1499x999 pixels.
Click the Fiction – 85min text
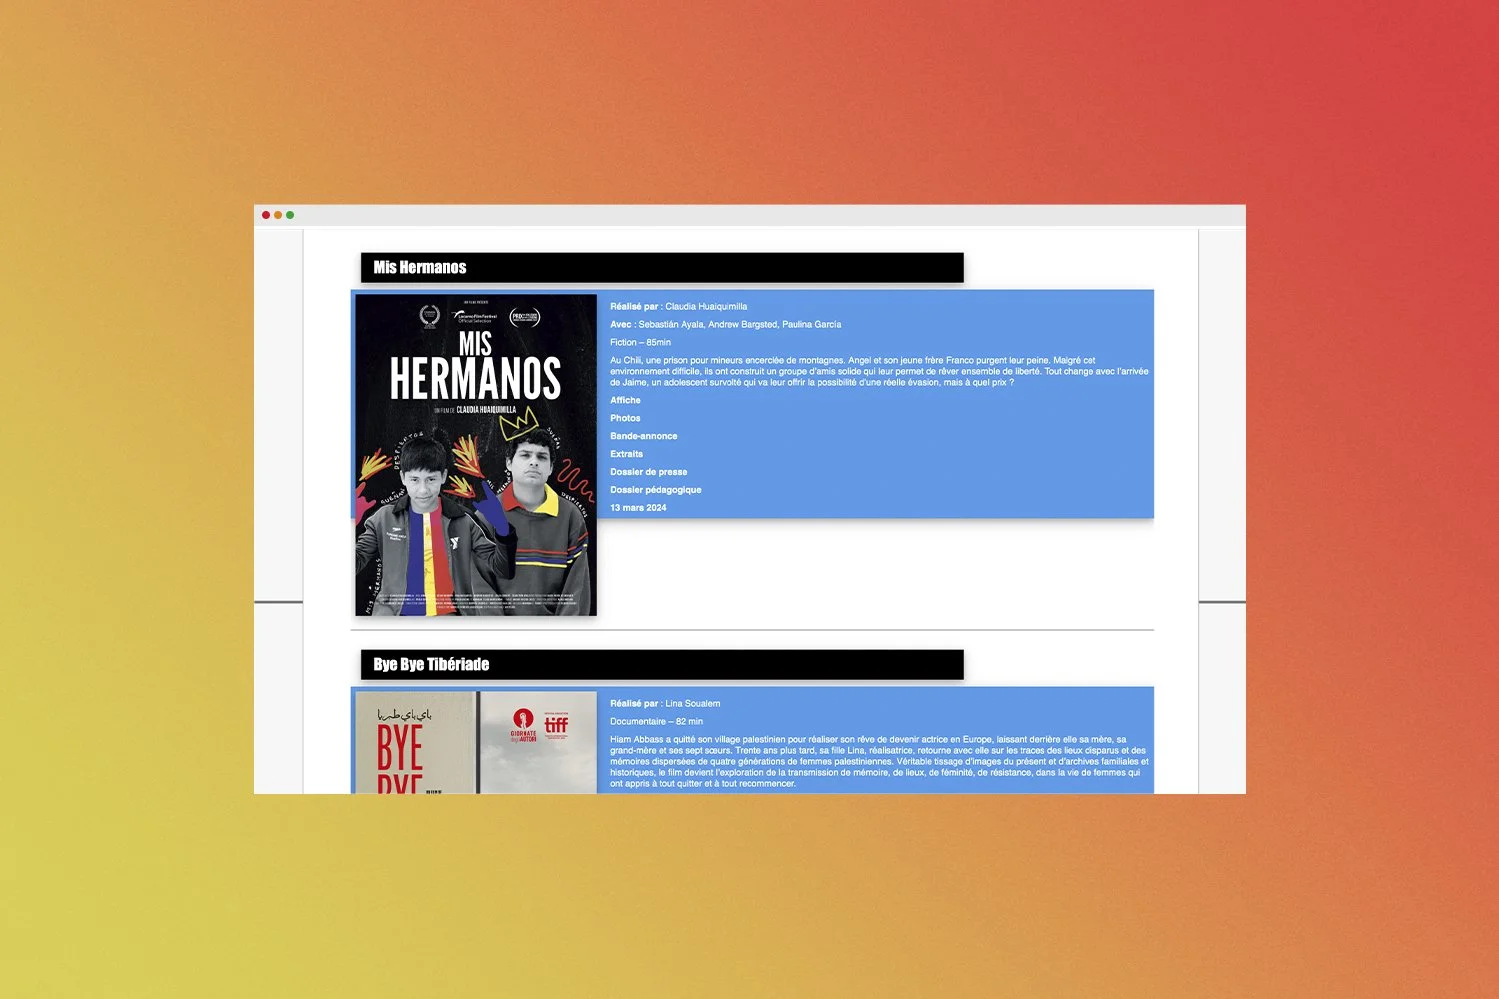pyautogui.click(x=640, y=342)
